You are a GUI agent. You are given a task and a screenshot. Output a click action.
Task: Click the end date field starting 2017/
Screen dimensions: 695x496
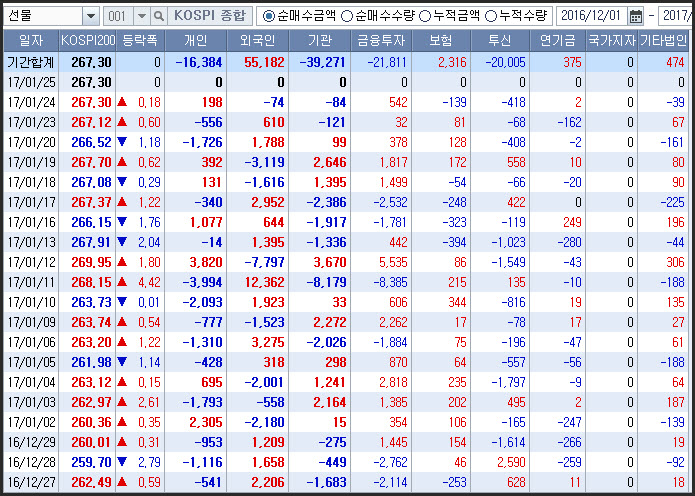click(676, 16)
